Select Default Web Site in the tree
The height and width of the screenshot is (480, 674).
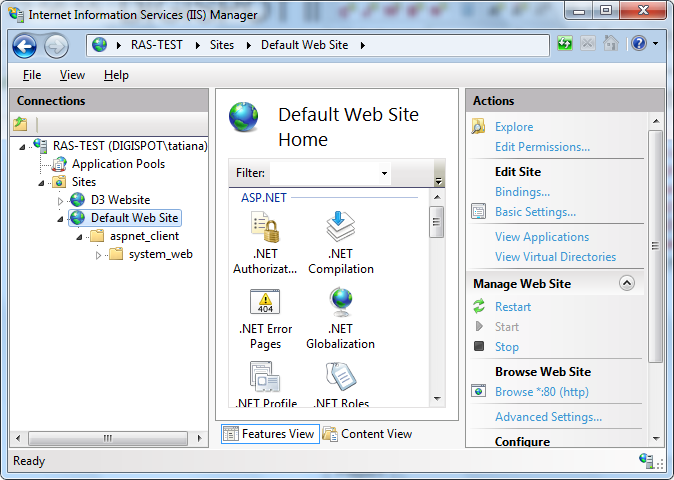click(x=135, y=218)
